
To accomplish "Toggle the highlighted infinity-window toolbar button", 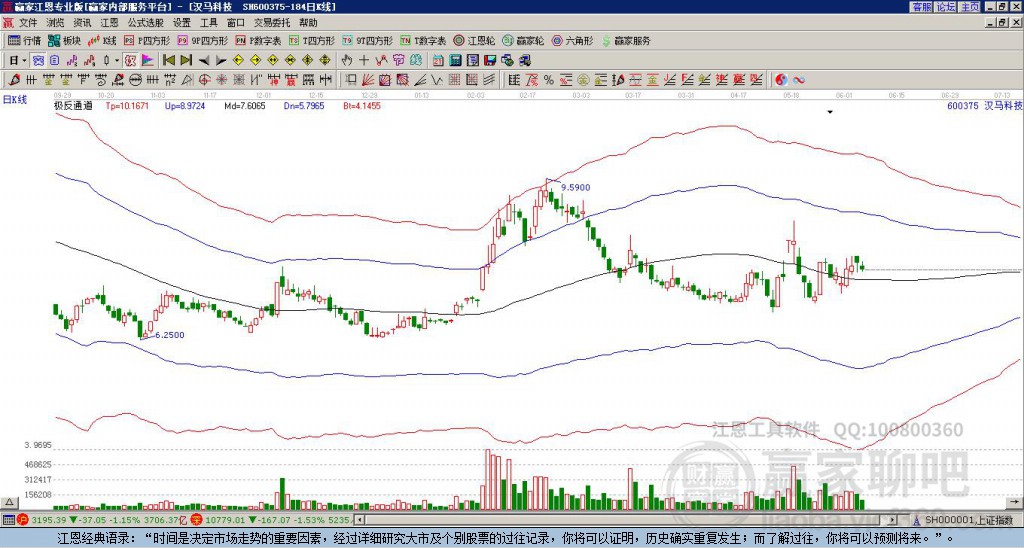I will 39,61.
